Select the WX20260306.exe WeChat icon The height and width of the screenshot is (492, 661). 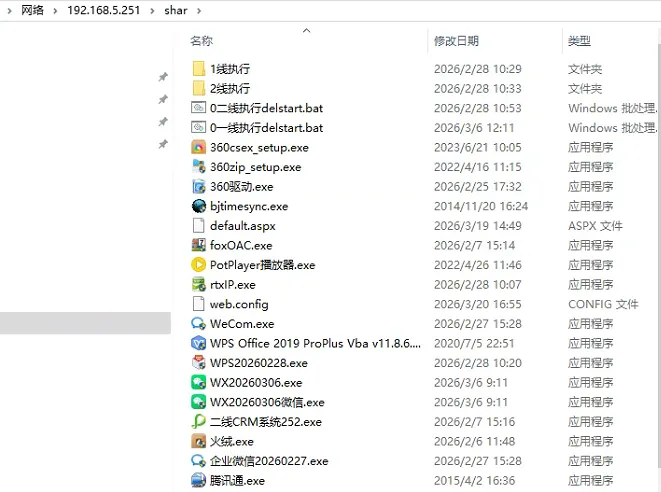pyautogui.click(x=199, y=382)
